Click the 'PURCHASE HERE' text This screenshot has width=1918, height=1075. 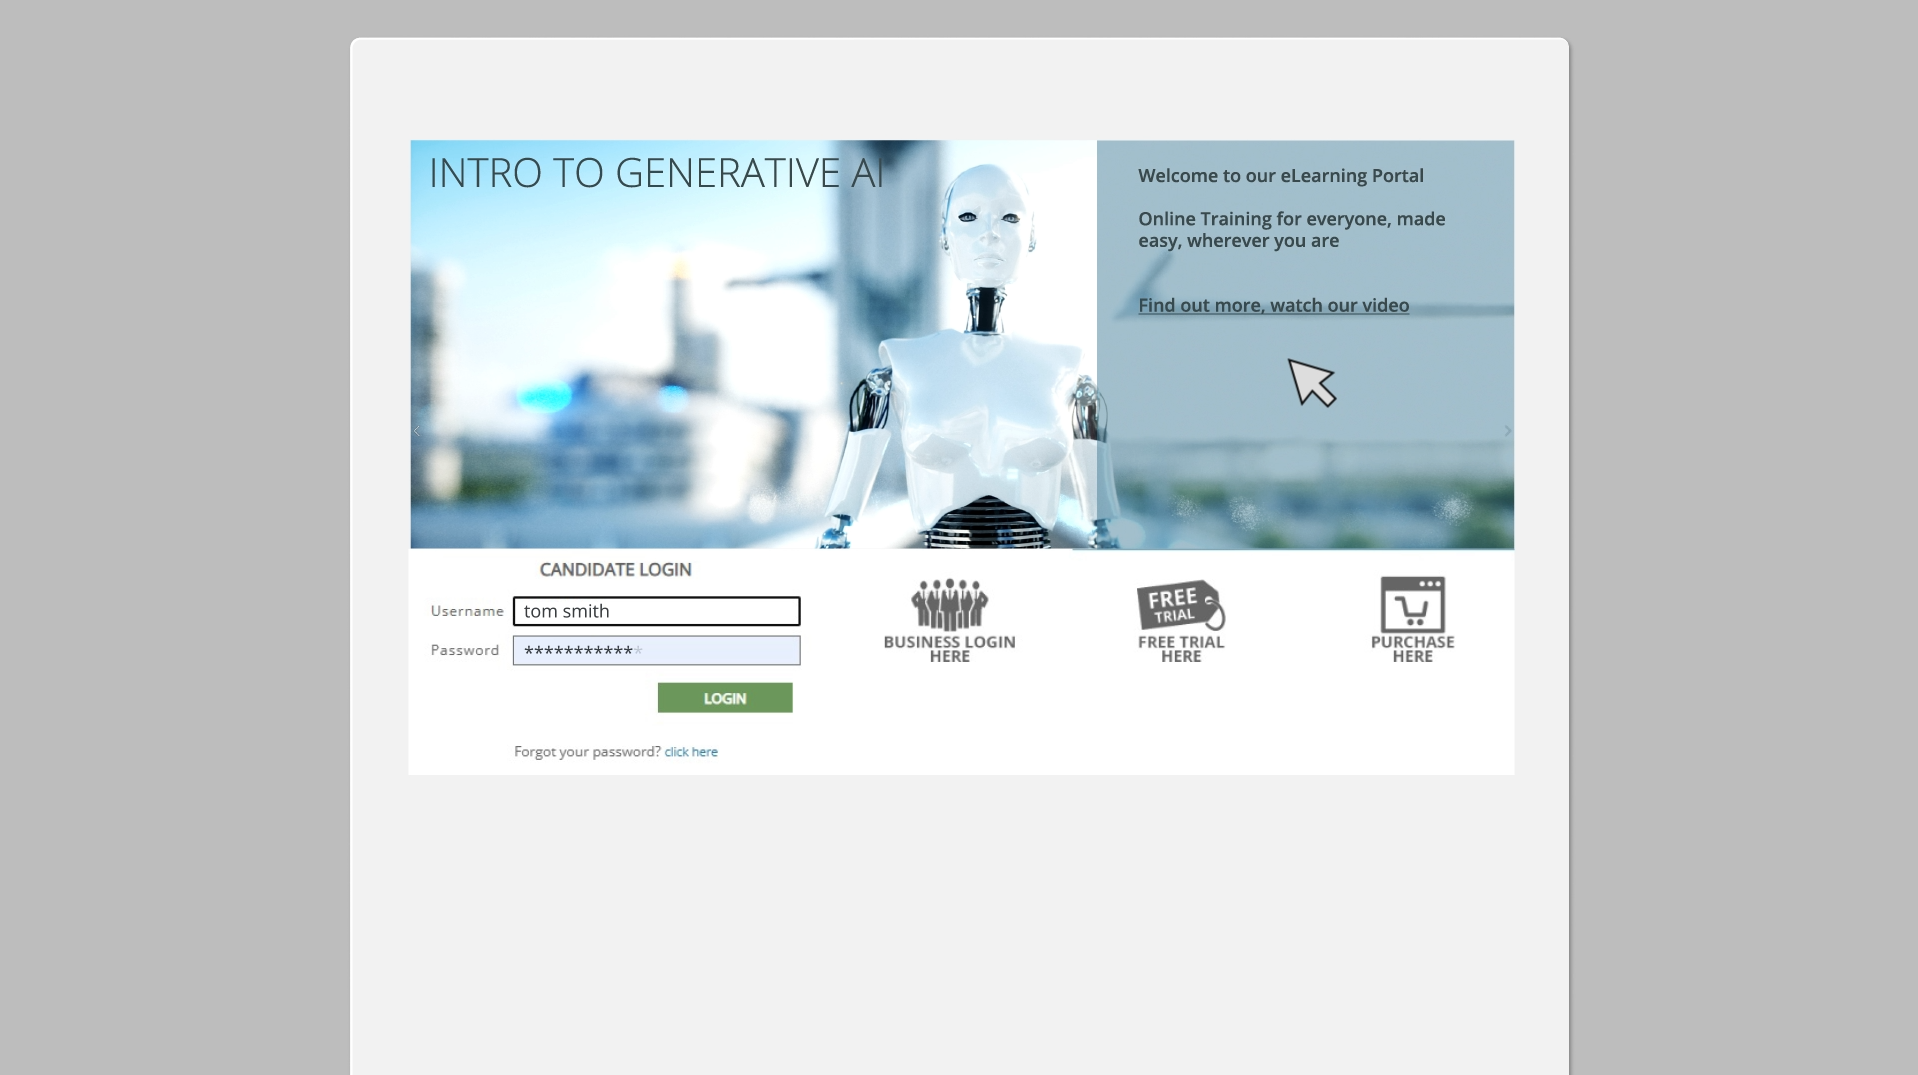1412,649
